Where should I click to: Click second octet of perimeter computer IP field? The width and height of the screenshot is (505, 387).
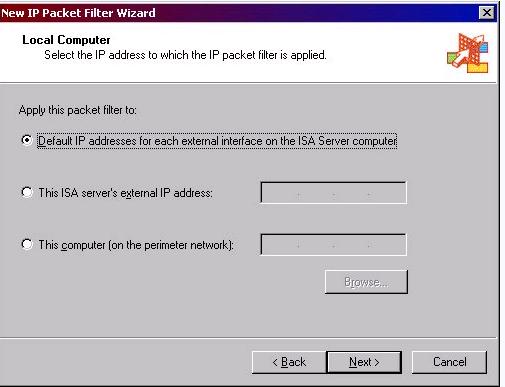[316, 245]
